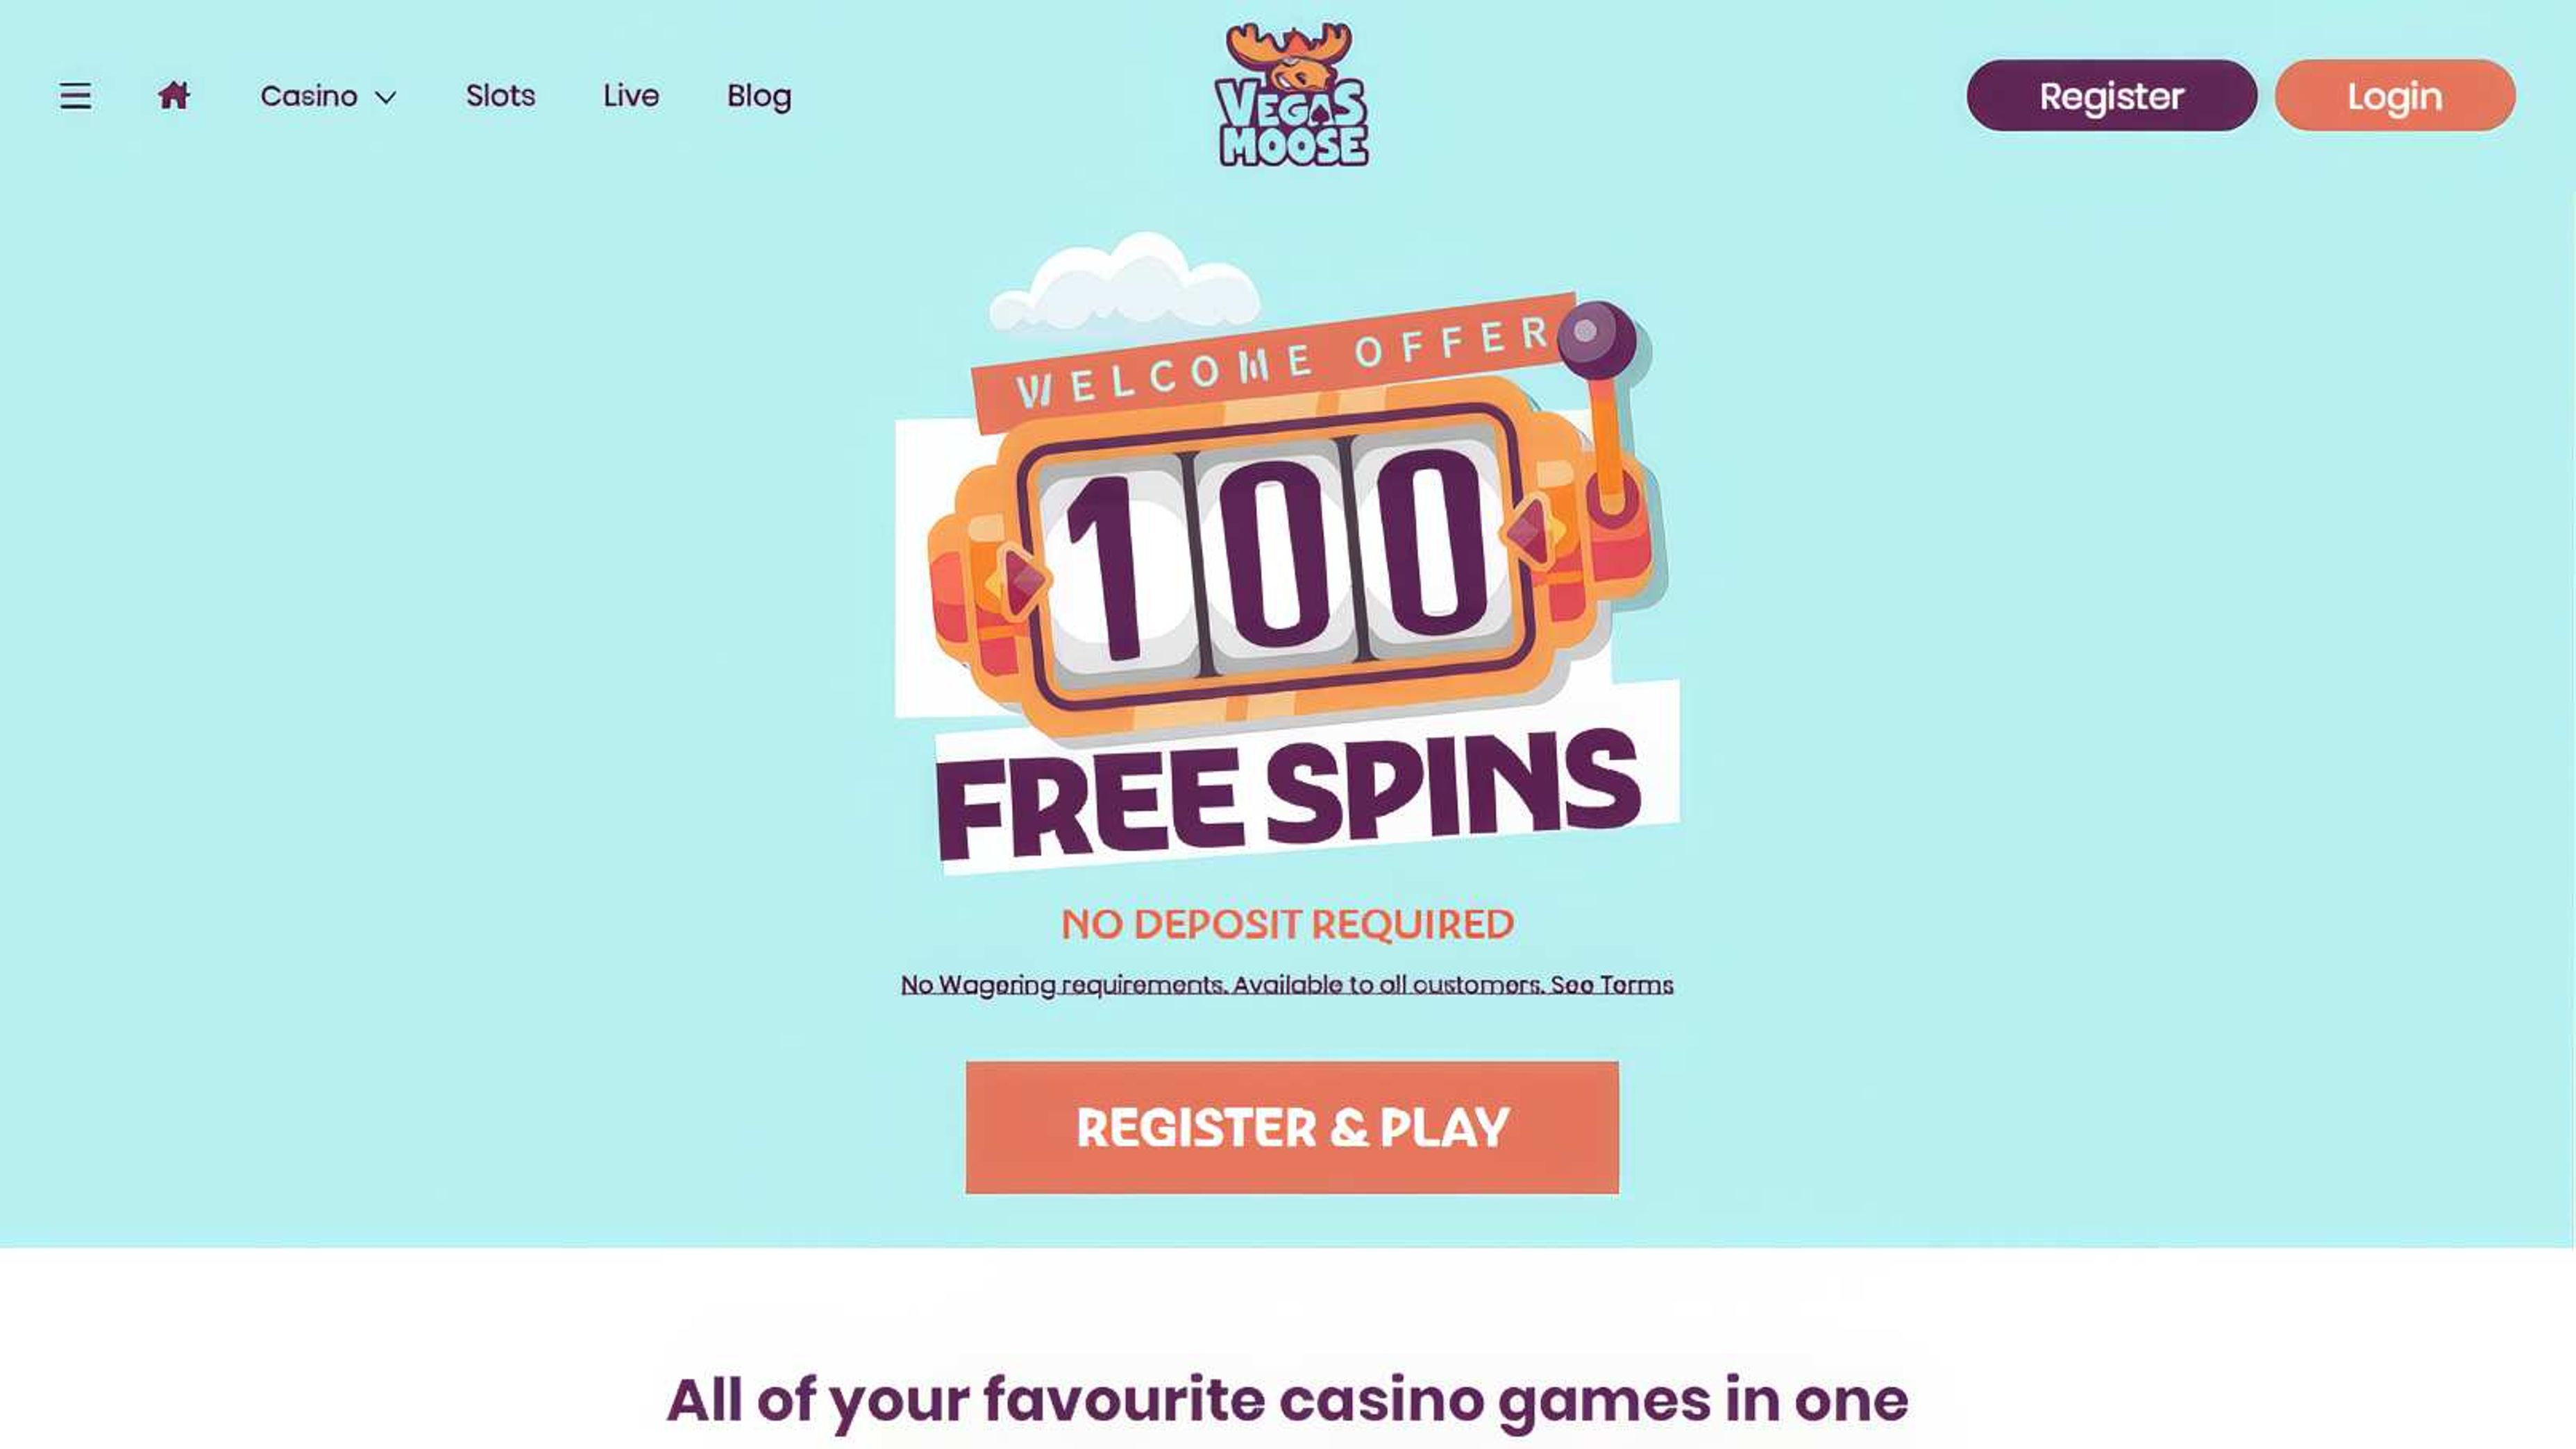Viewport: 2576px width, 1449px height.
Task: Expand the Casino dropdown menu
Action: click(x=308, y=95)
